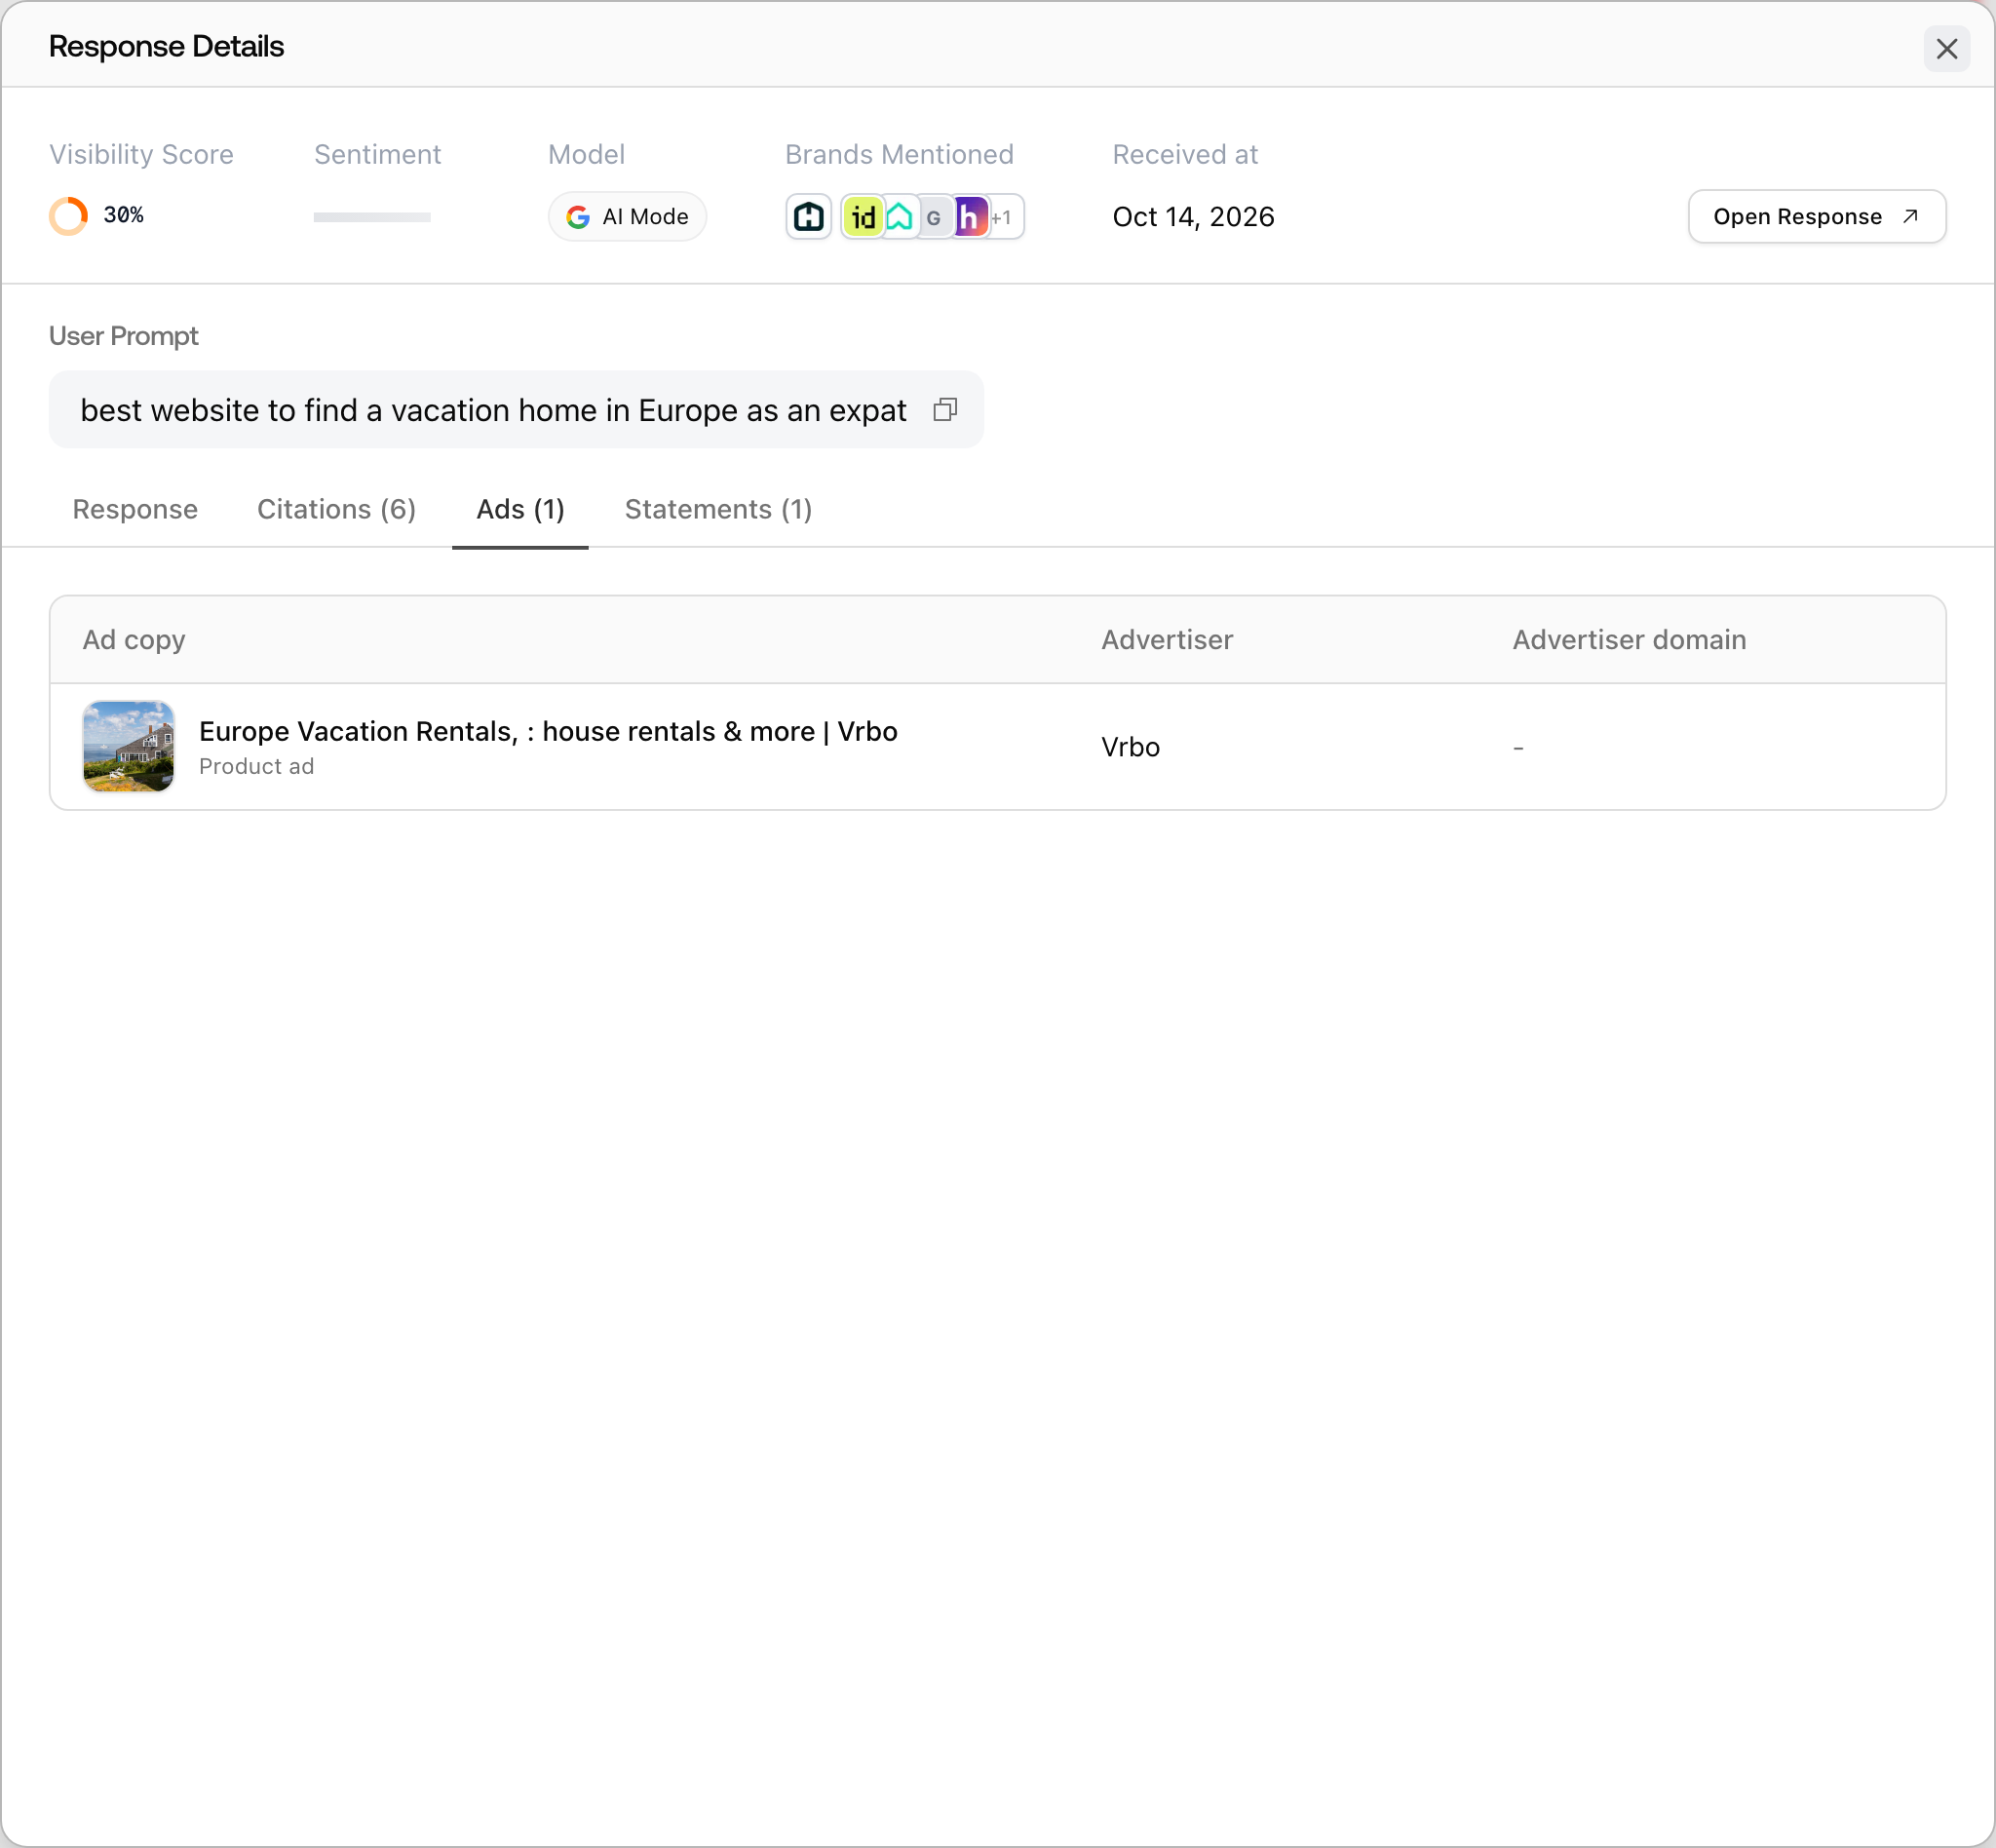The image size is (1996, 1848).
Task: Click the 'Ad copy' column header
Action: [134, 640]
